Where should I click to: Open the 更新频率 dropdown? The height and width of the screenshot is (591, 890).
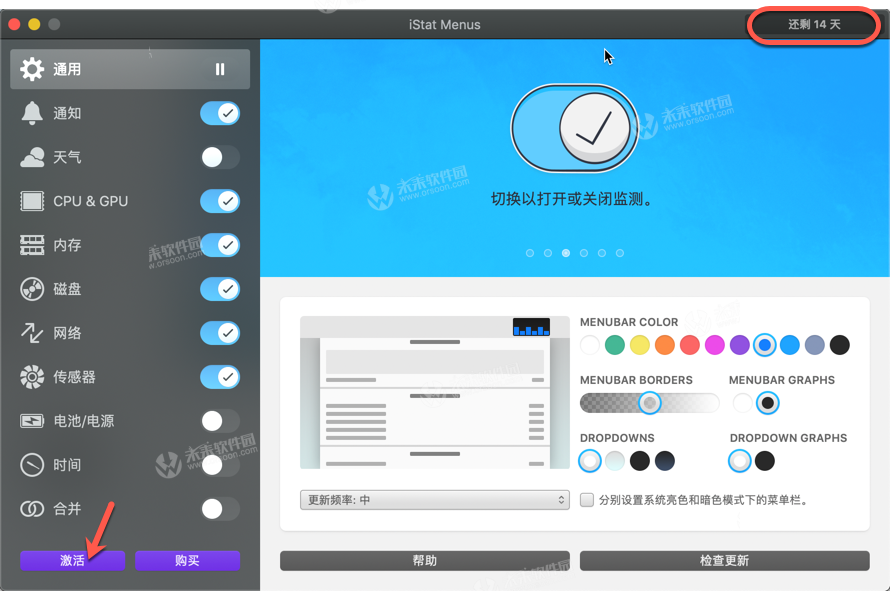(435, 500)
